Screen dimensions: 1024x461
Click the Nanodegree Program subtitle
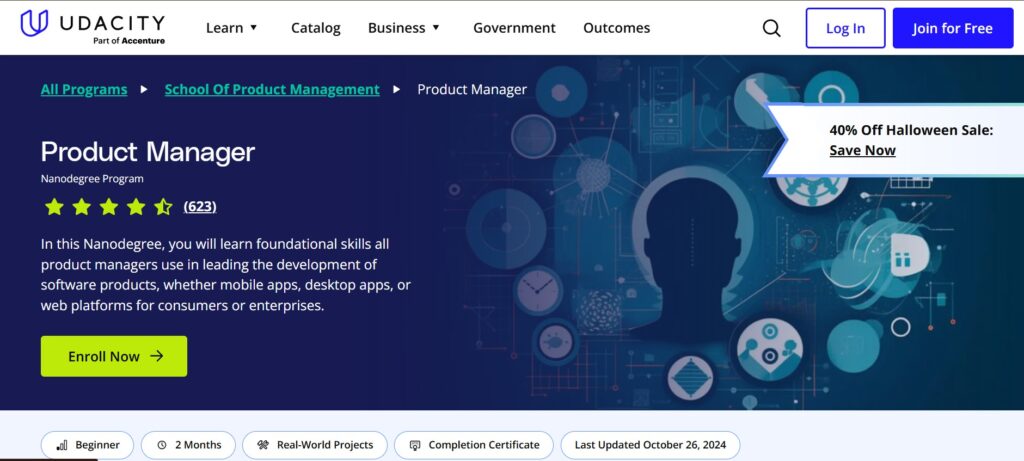tap(92, 178)
